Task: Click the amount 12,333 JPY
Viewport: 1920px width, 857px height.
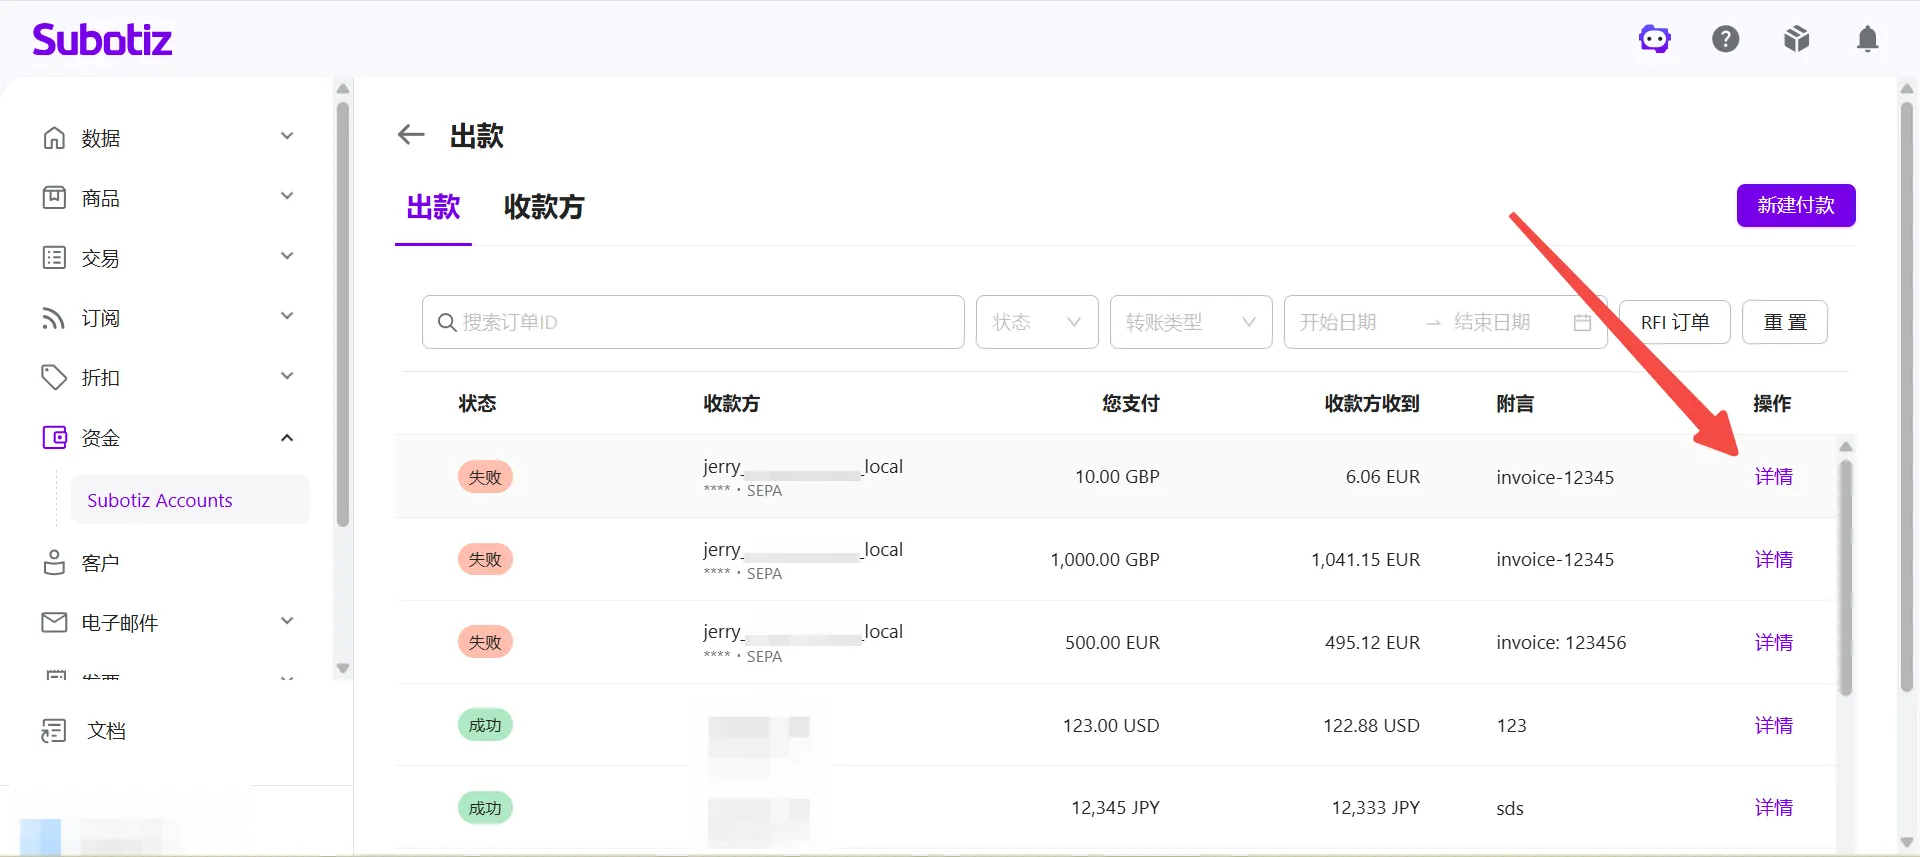Action: pyautogui.click(x=1375, y=808)
